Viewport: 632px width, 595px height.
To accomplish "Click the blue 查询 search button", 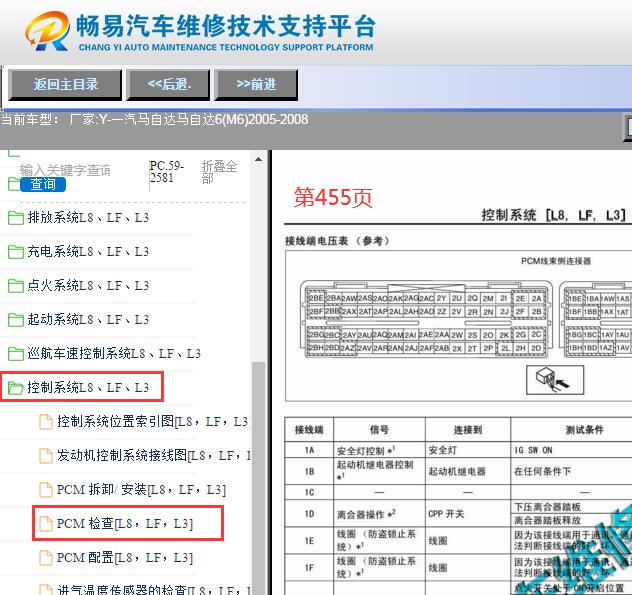I will (43, 184).
